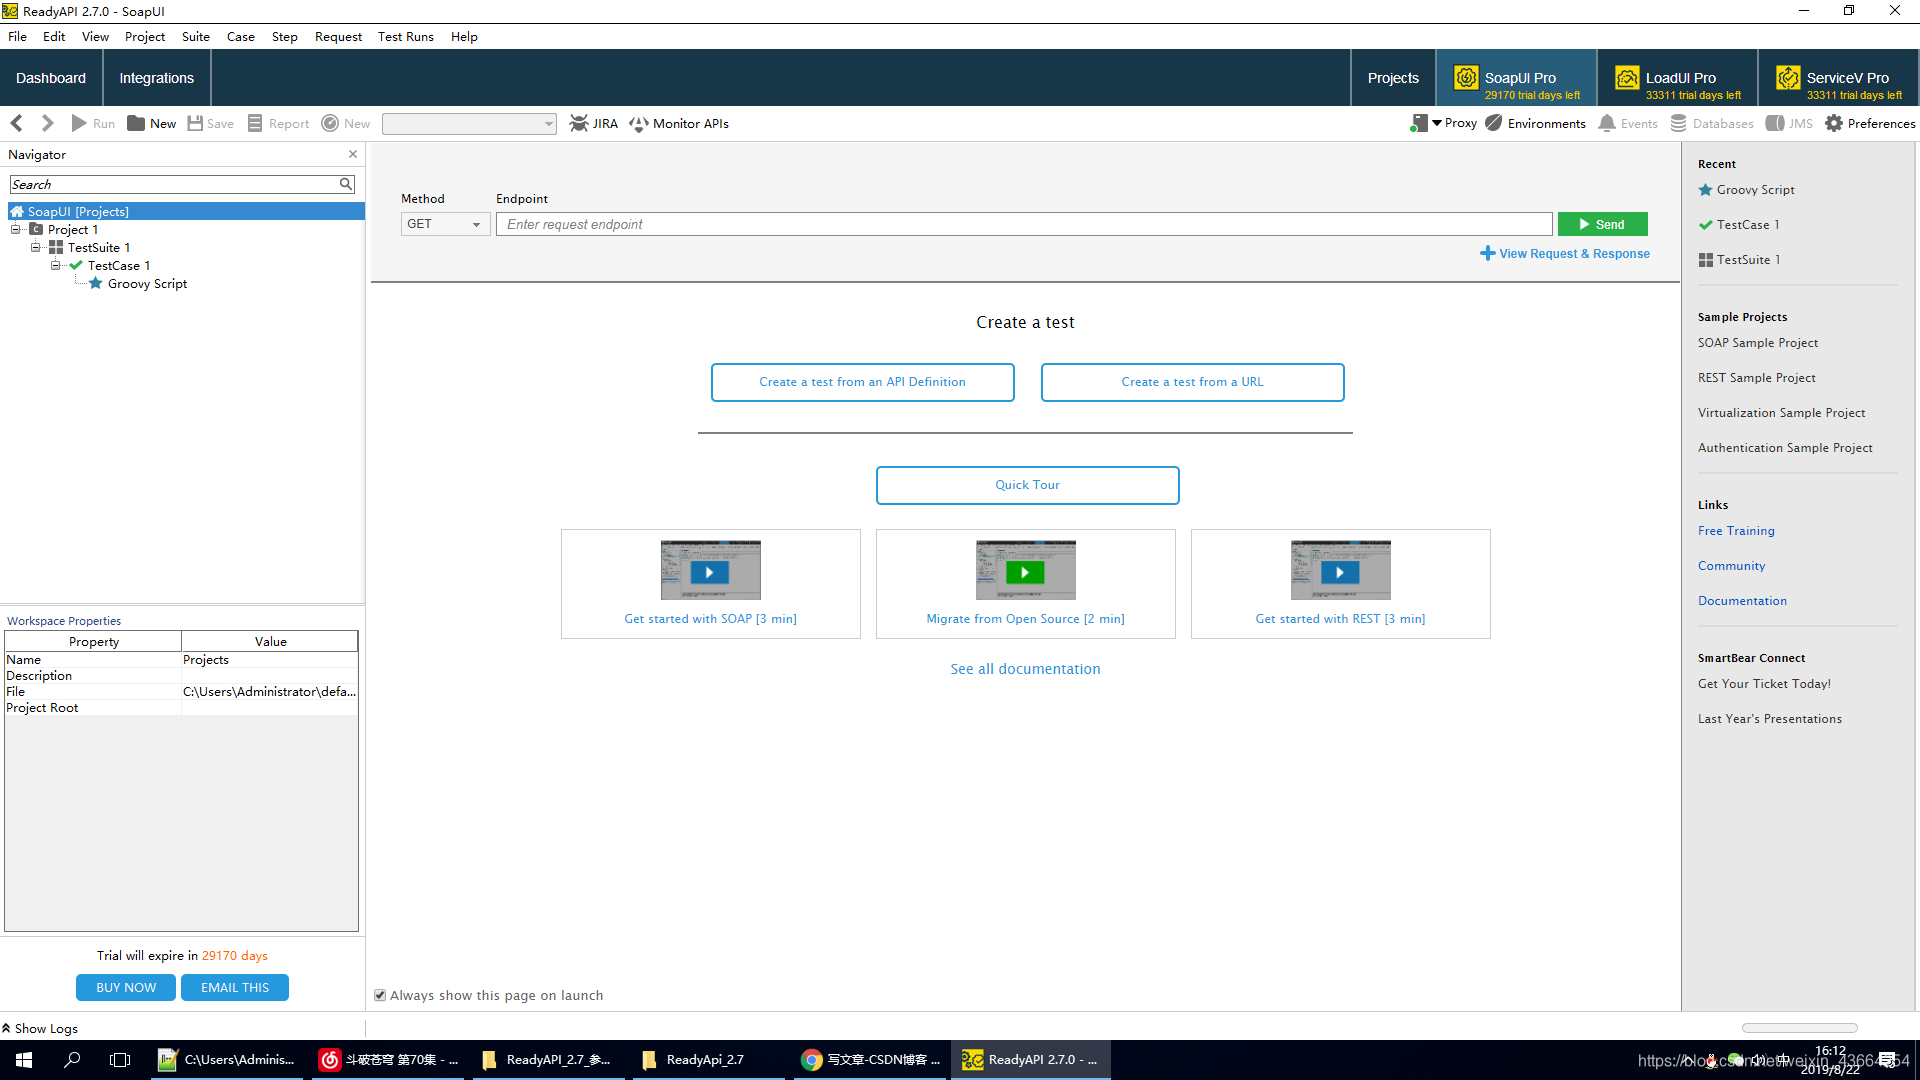
Task: Open the Proxy tool icon
Action: coord(1419,123)
